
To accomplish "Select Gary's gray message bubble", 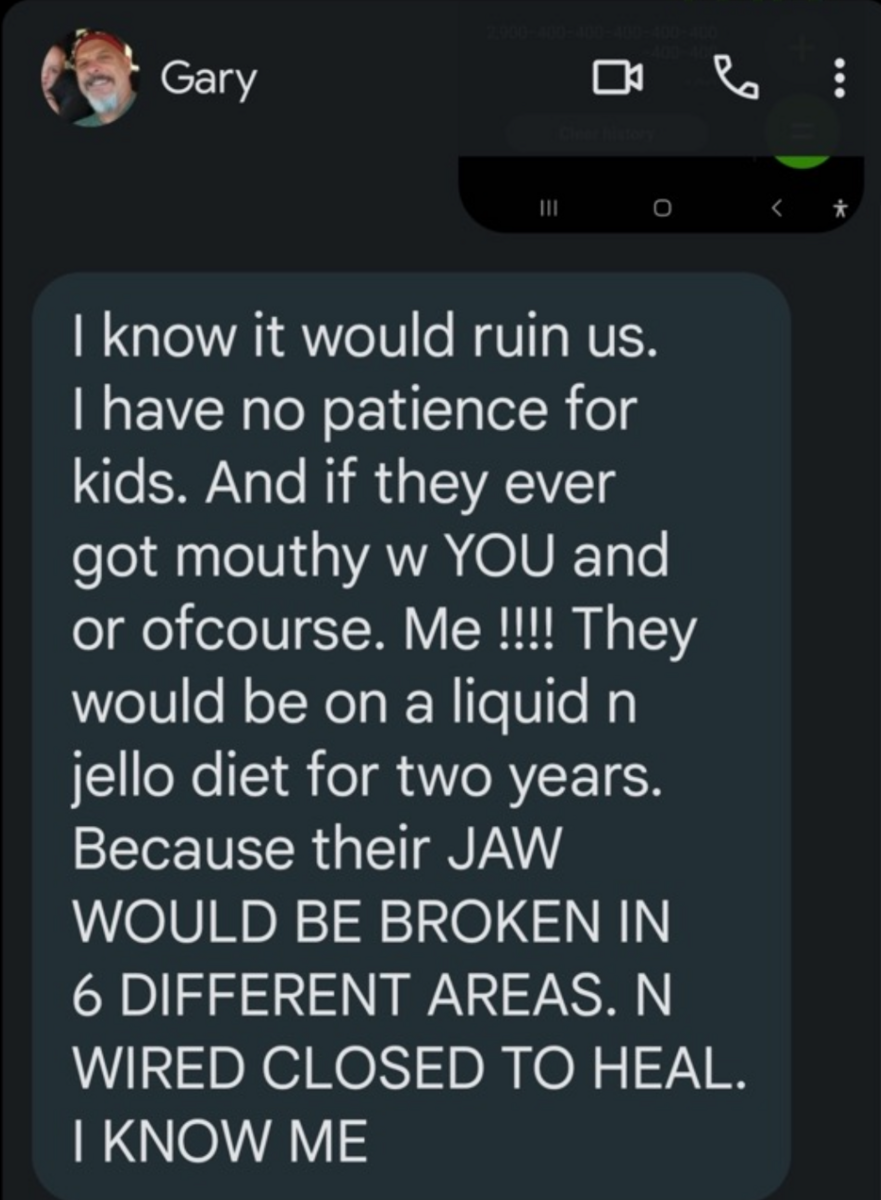I will click(x=410, y=730).
